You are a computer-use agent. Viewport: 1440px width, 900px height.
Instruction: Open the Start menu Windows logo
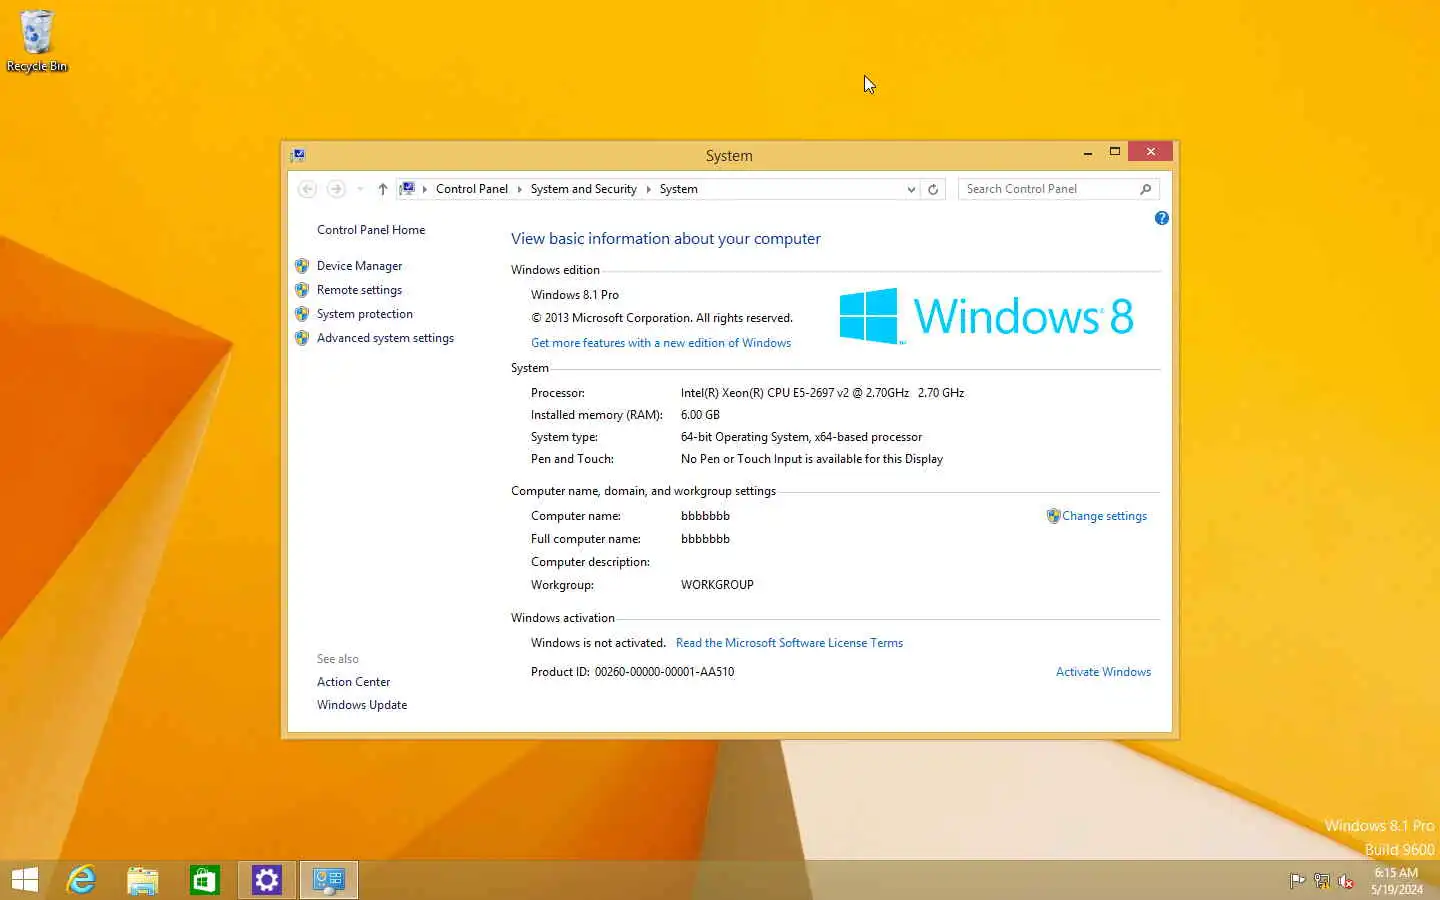25,880
